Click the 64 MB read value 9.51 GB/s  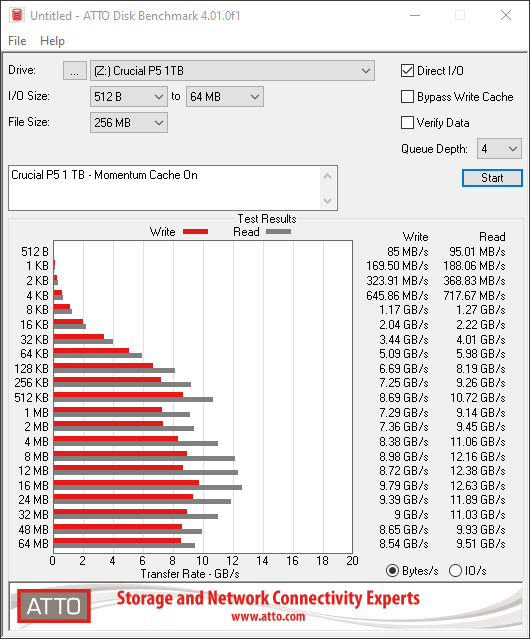pyautogui.click(x=481, y=544)
